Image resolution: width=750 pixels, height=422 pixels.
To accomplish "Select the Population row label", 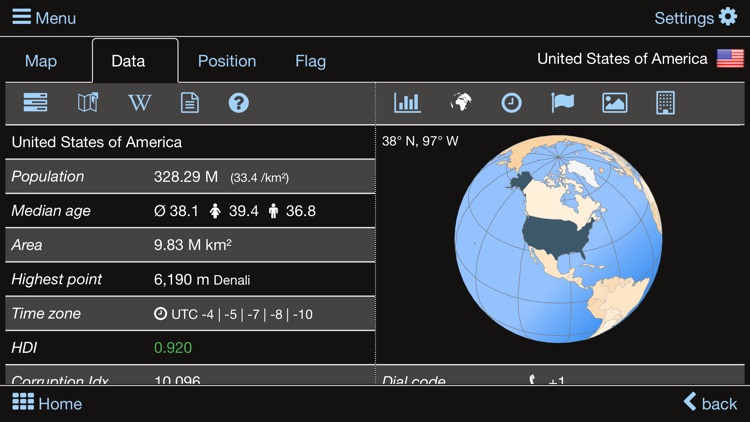I will (x=48, y=177).
